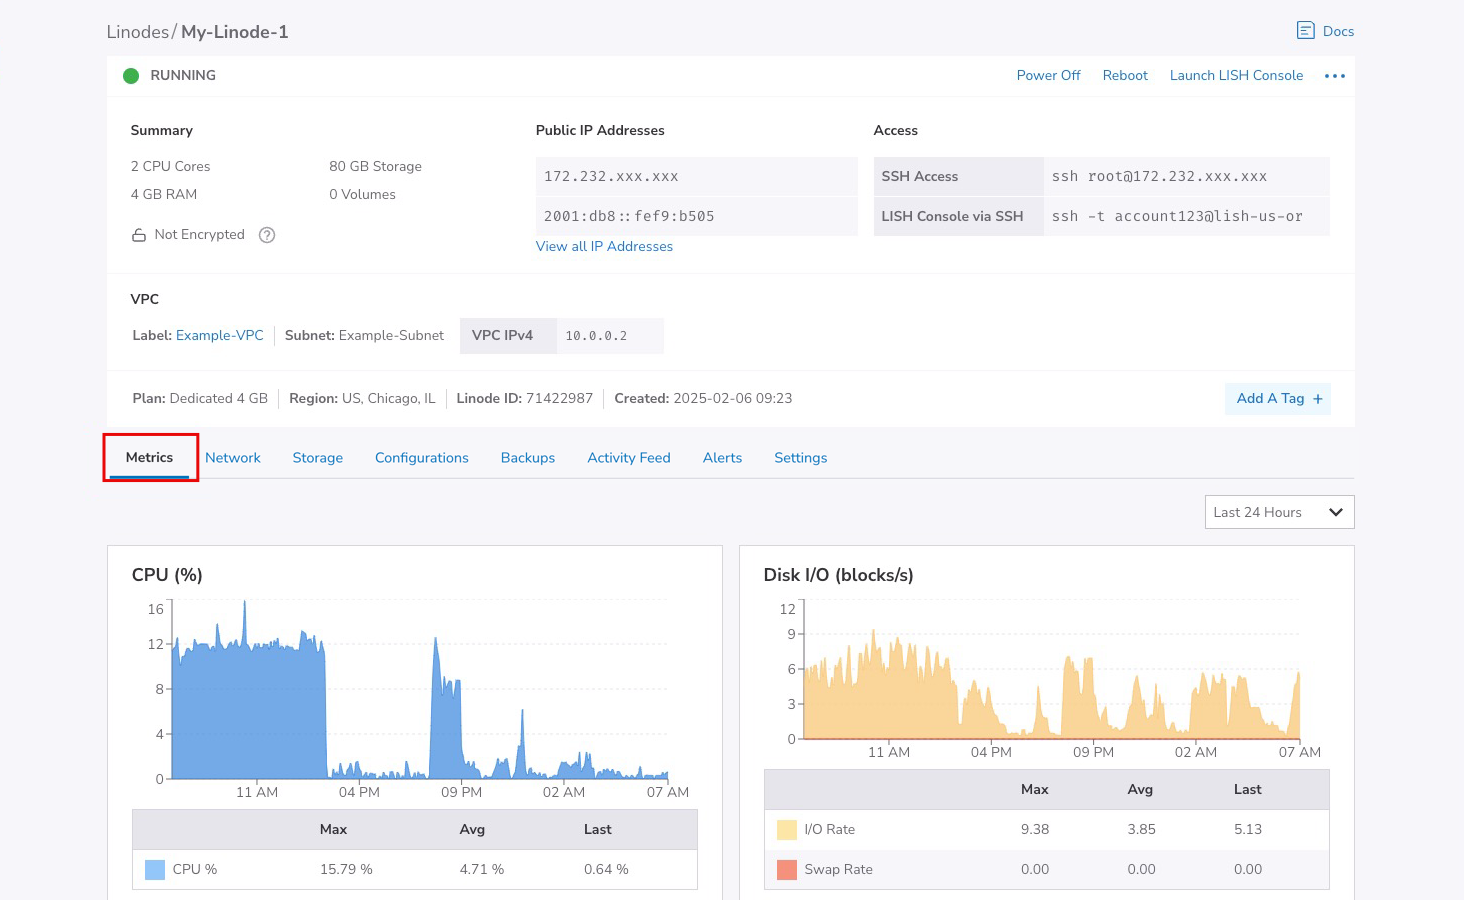Open View all IP Addresses link
The image size is (1464, 900).
point(604,247)
